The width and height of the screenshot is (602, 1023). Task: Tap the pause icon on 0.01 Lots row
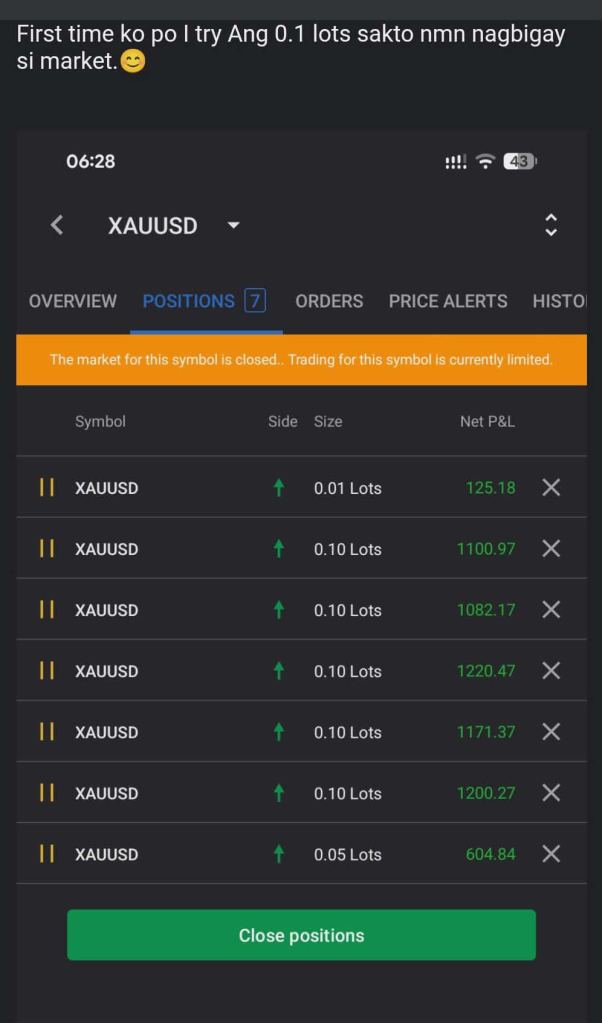click(x=46, y=488)
